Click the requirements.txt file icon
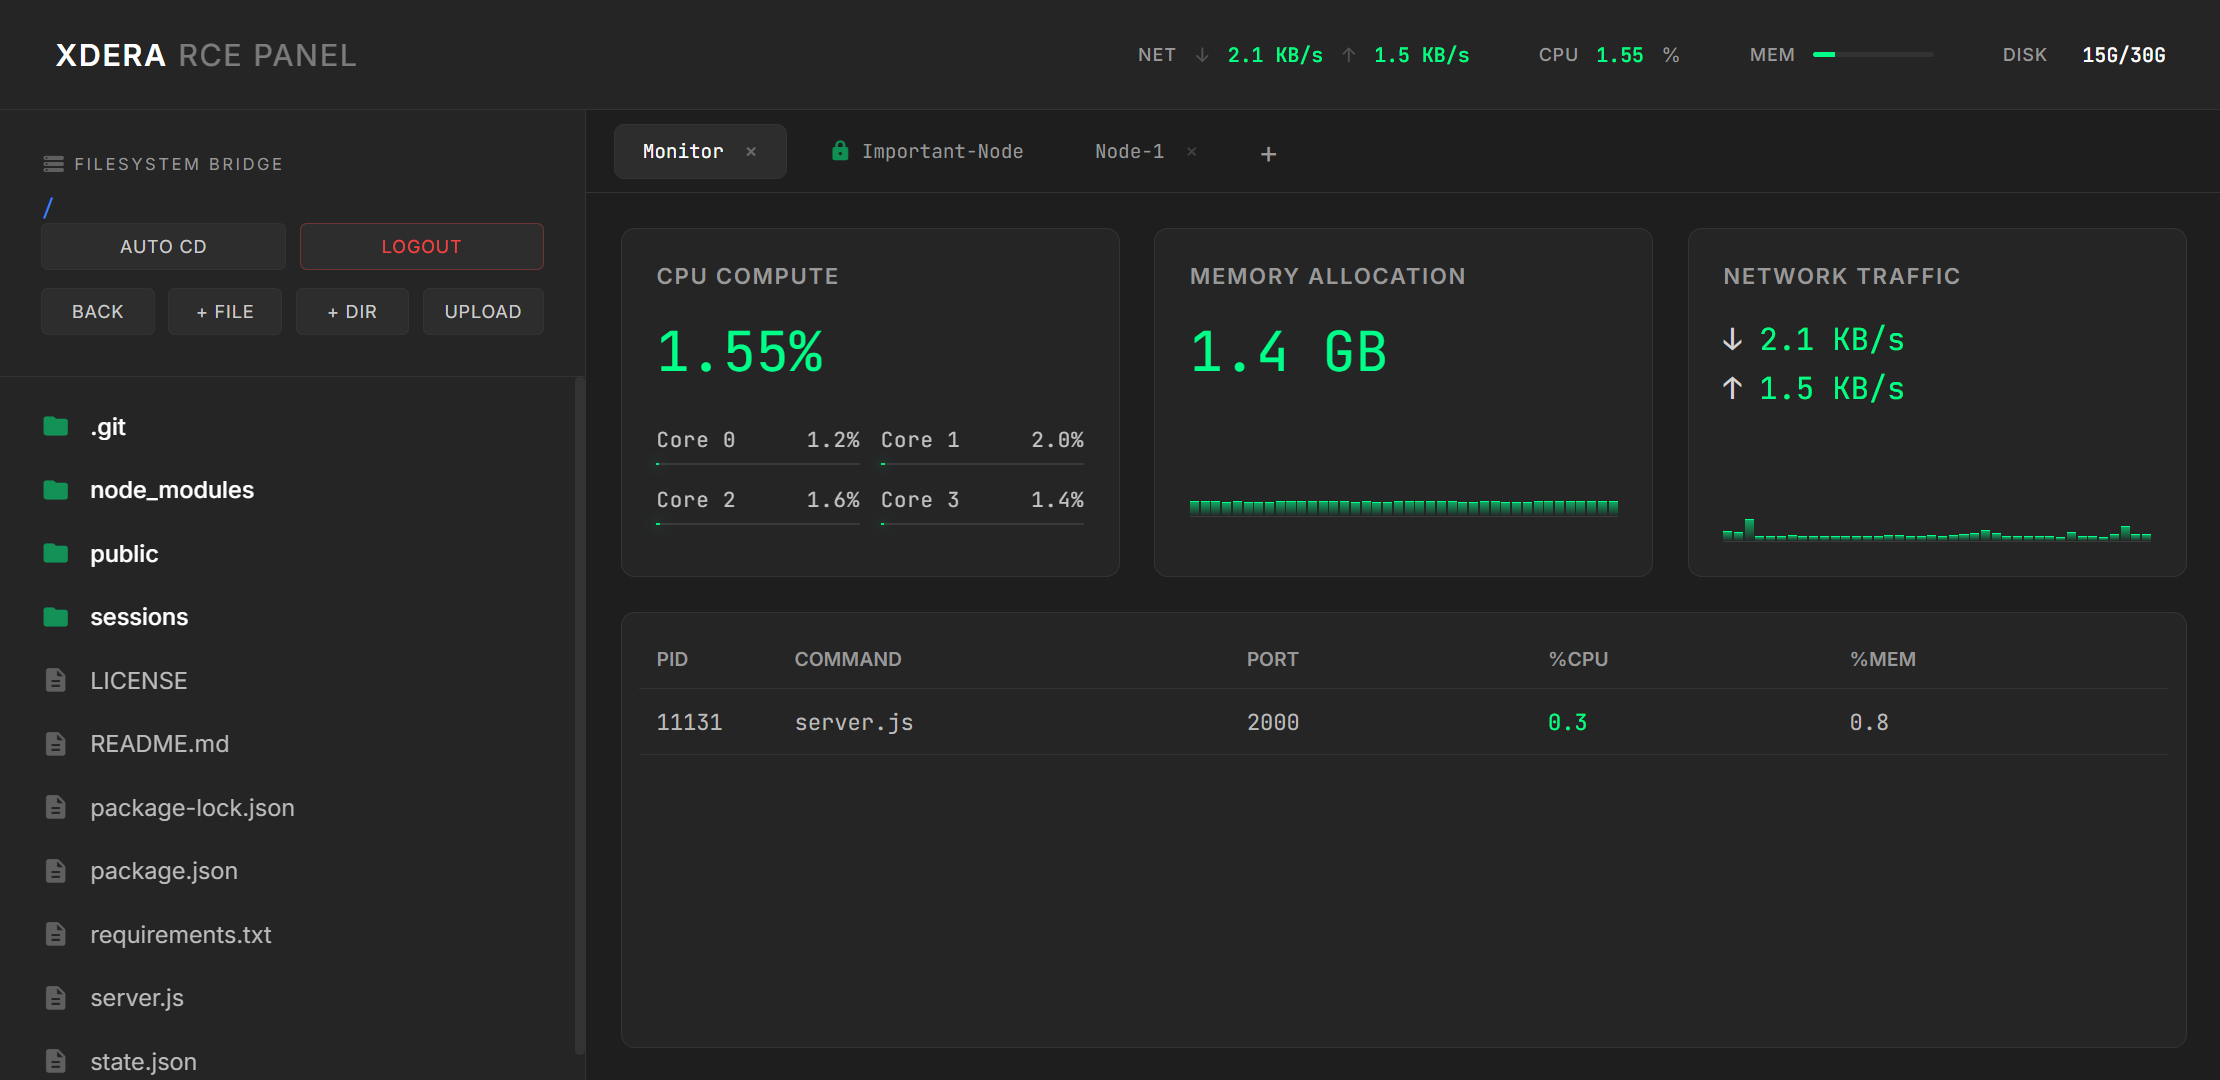The height and width of the screenshot is (1080, 2220). tap(56, 935)
